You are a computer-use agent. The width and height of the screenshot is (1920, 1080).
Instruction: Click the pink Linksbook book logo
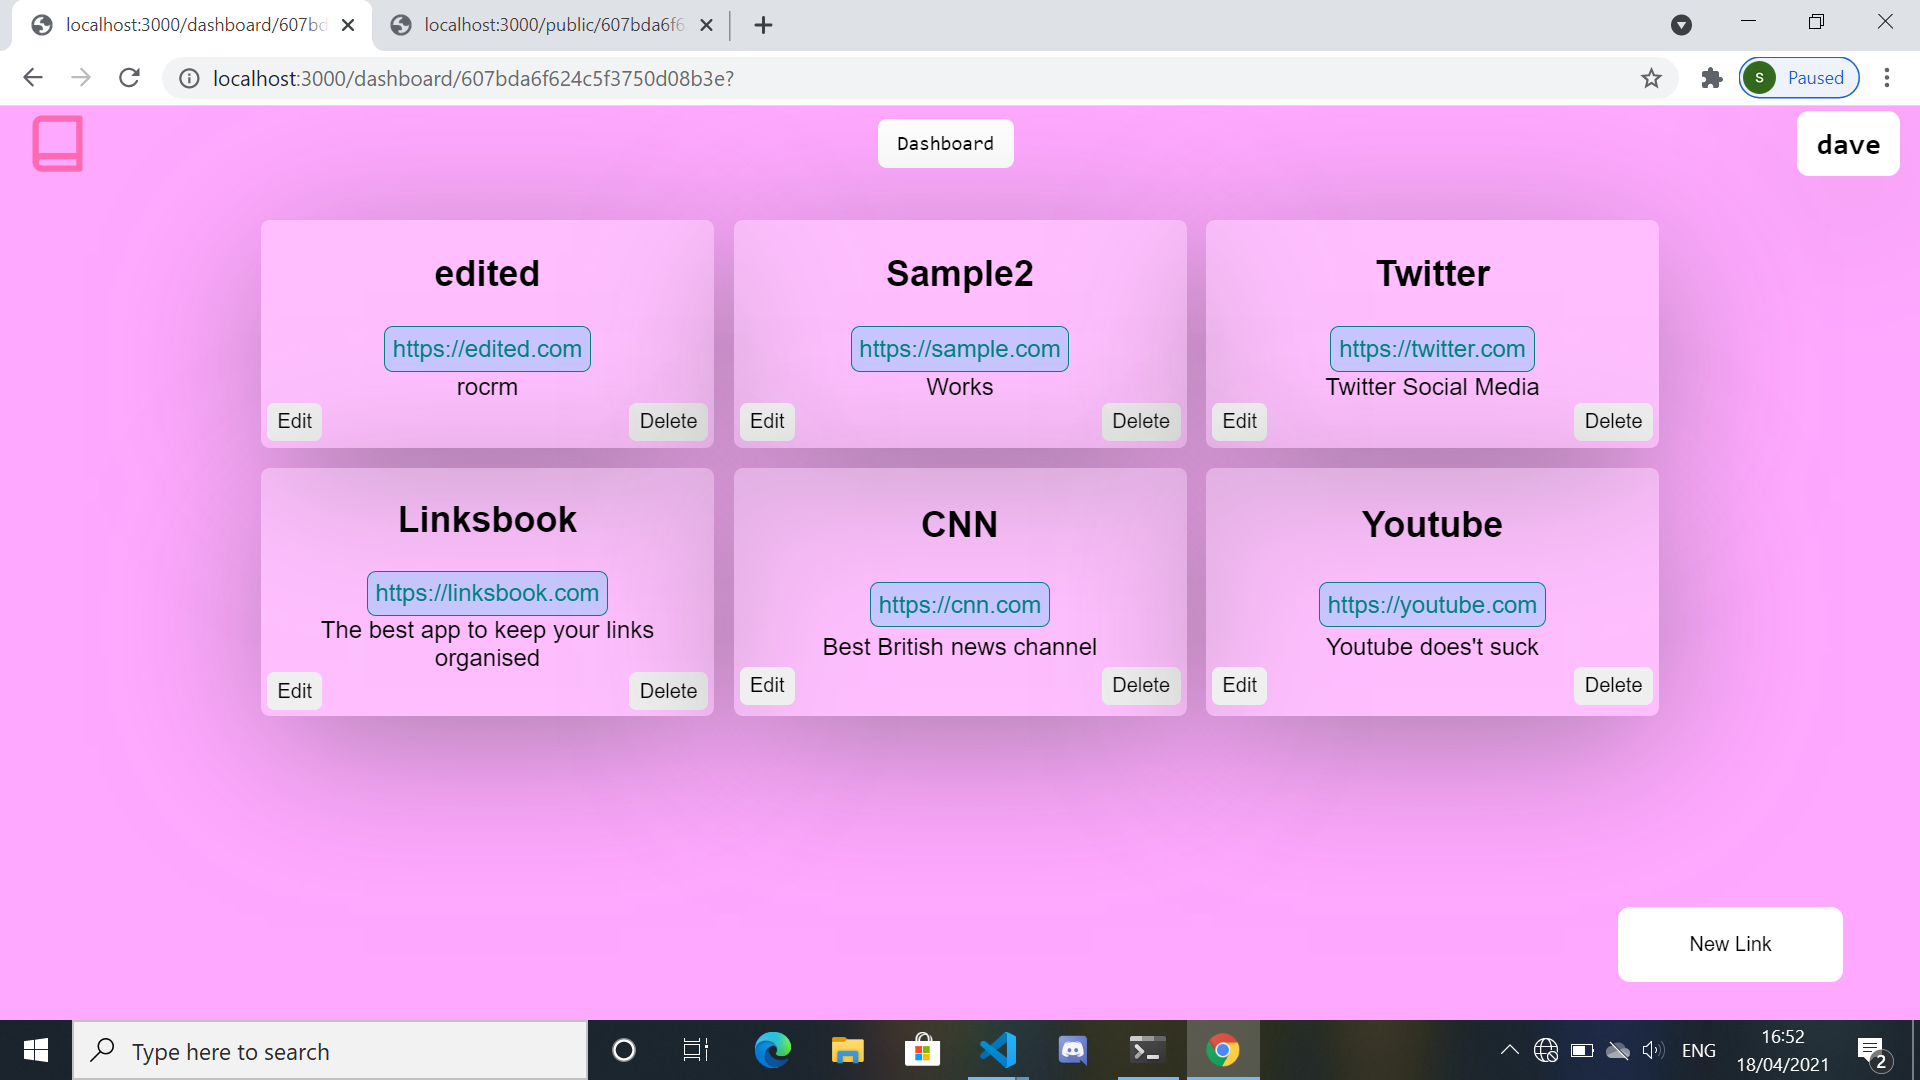(57, 144)
